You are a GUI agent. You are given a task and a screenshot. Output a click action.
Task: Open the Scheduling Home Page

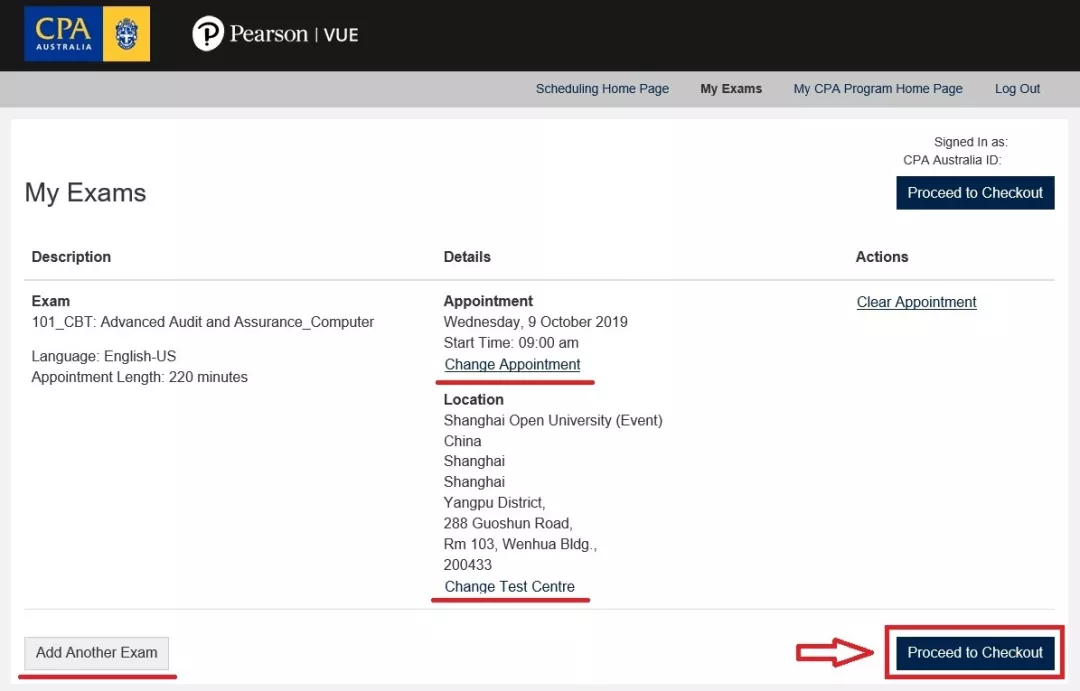[x=602, y=89]
